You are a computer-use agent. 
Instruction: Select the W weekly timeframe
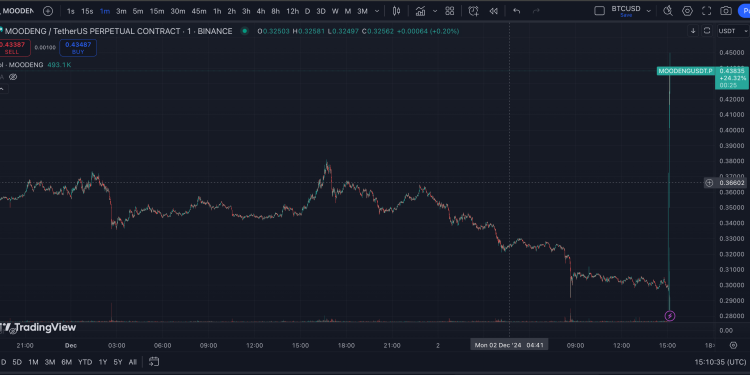click(x=335, y=11)
